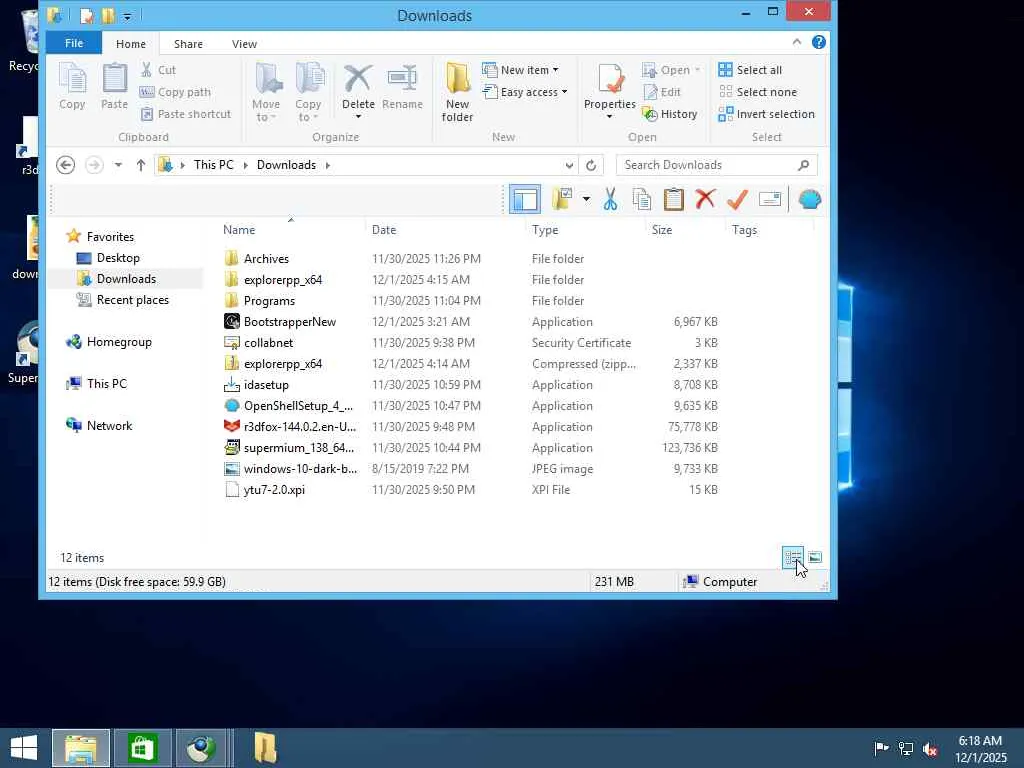This screenshot has width=1024, height=768.
Task: Click Select none
Action: tap(758, 92)
